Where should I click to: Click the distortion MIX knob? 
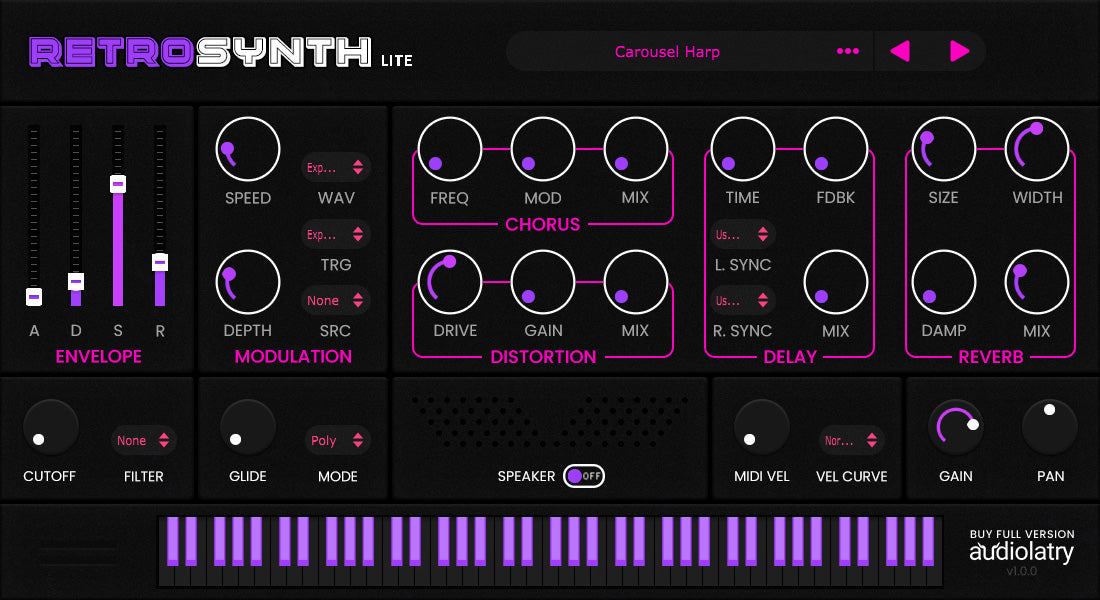pos(636,282)
